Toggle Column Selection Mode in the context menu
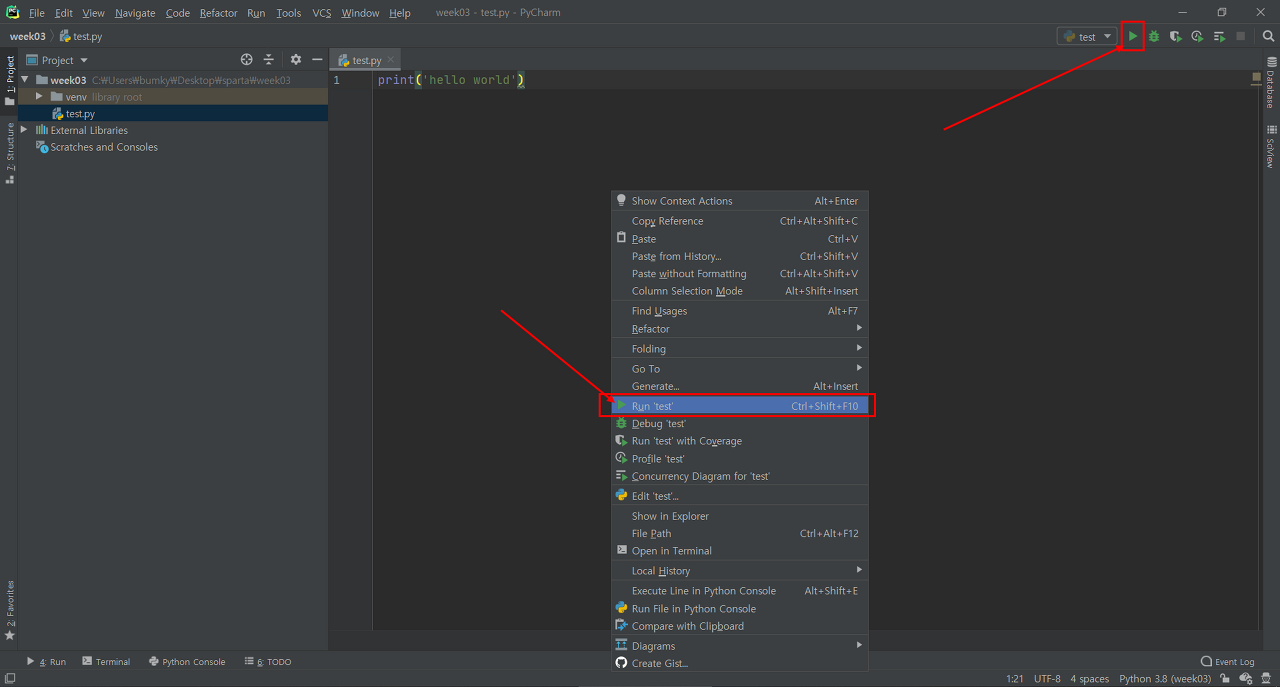This screenshot has height=687, width=1280. point(740,291)
